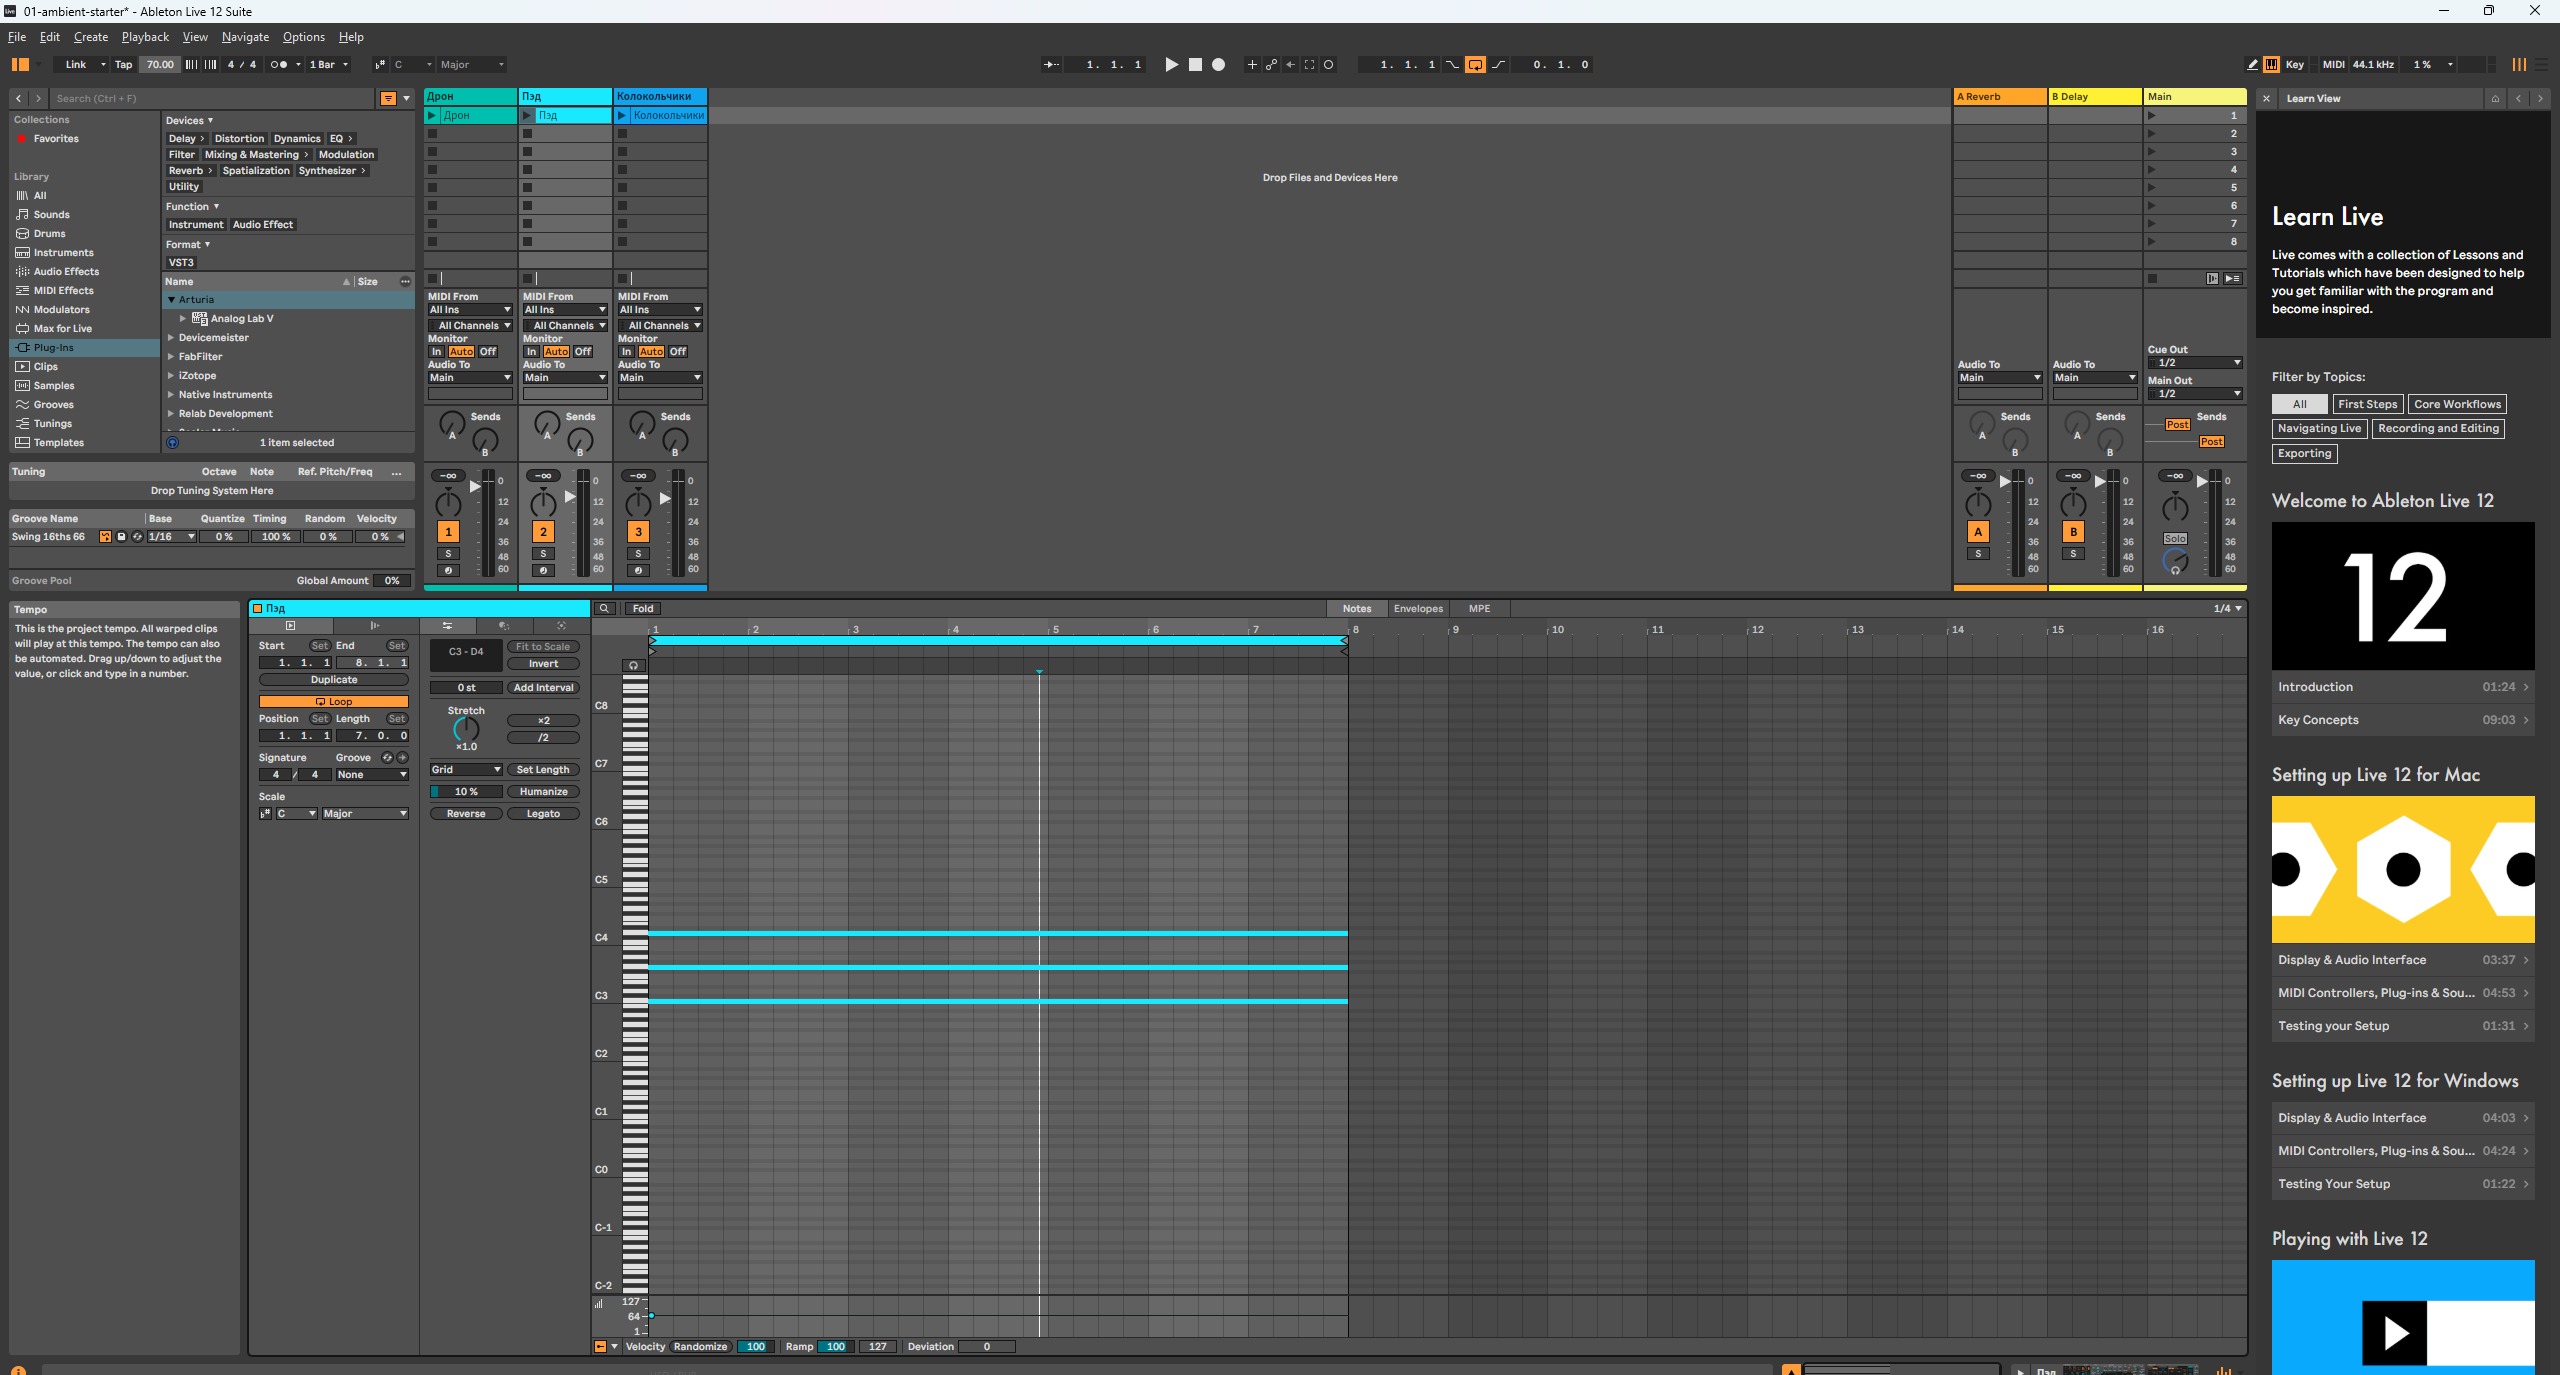
Task: Toggle the metronome icon
Action: pyautogui.click(x=279, y=64)
